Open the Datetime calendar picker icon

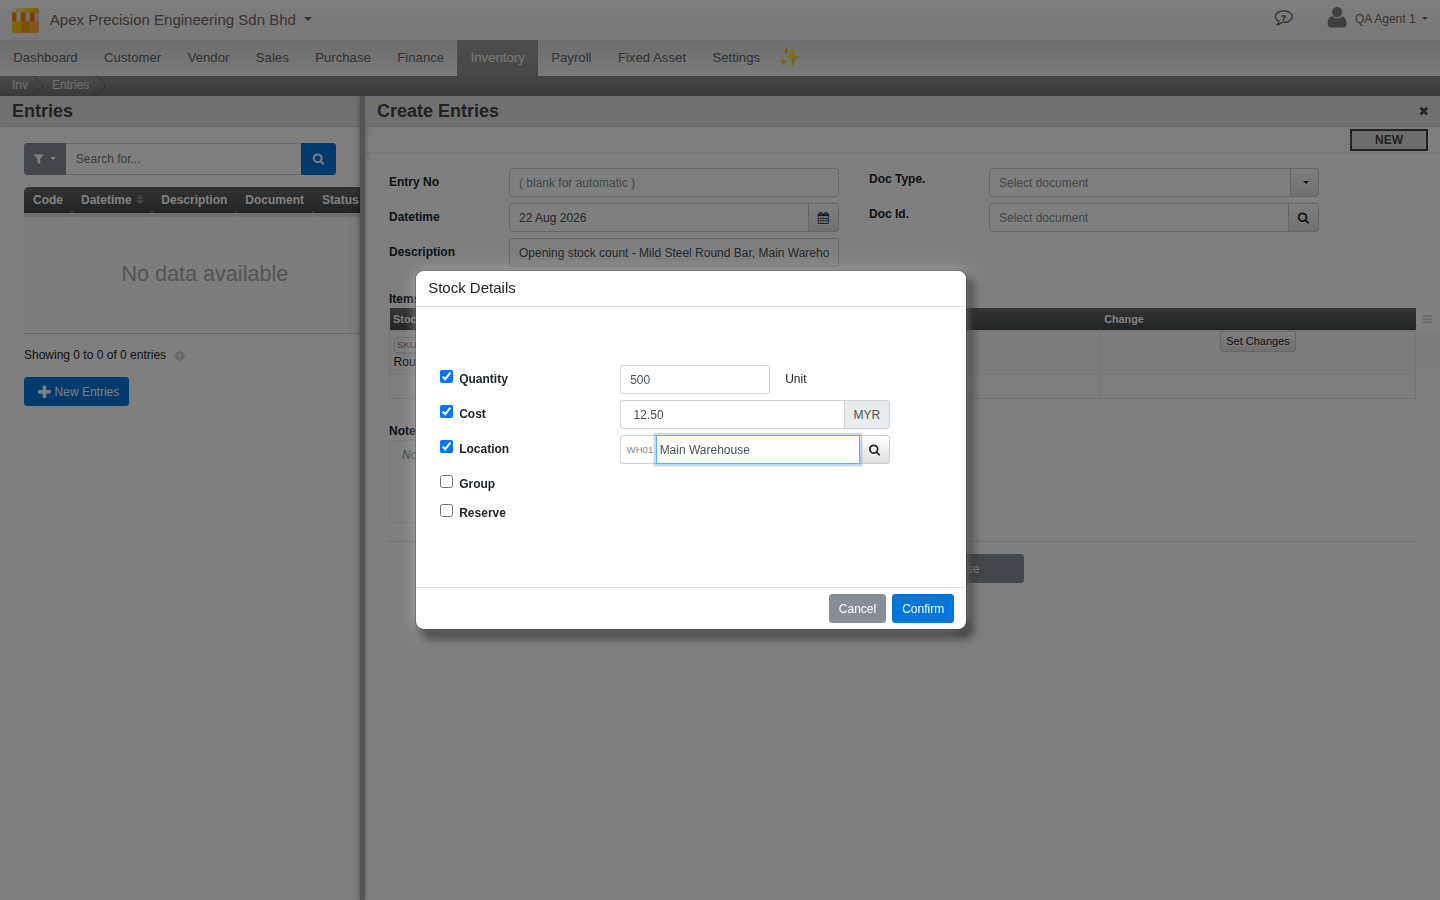point(823,218)
